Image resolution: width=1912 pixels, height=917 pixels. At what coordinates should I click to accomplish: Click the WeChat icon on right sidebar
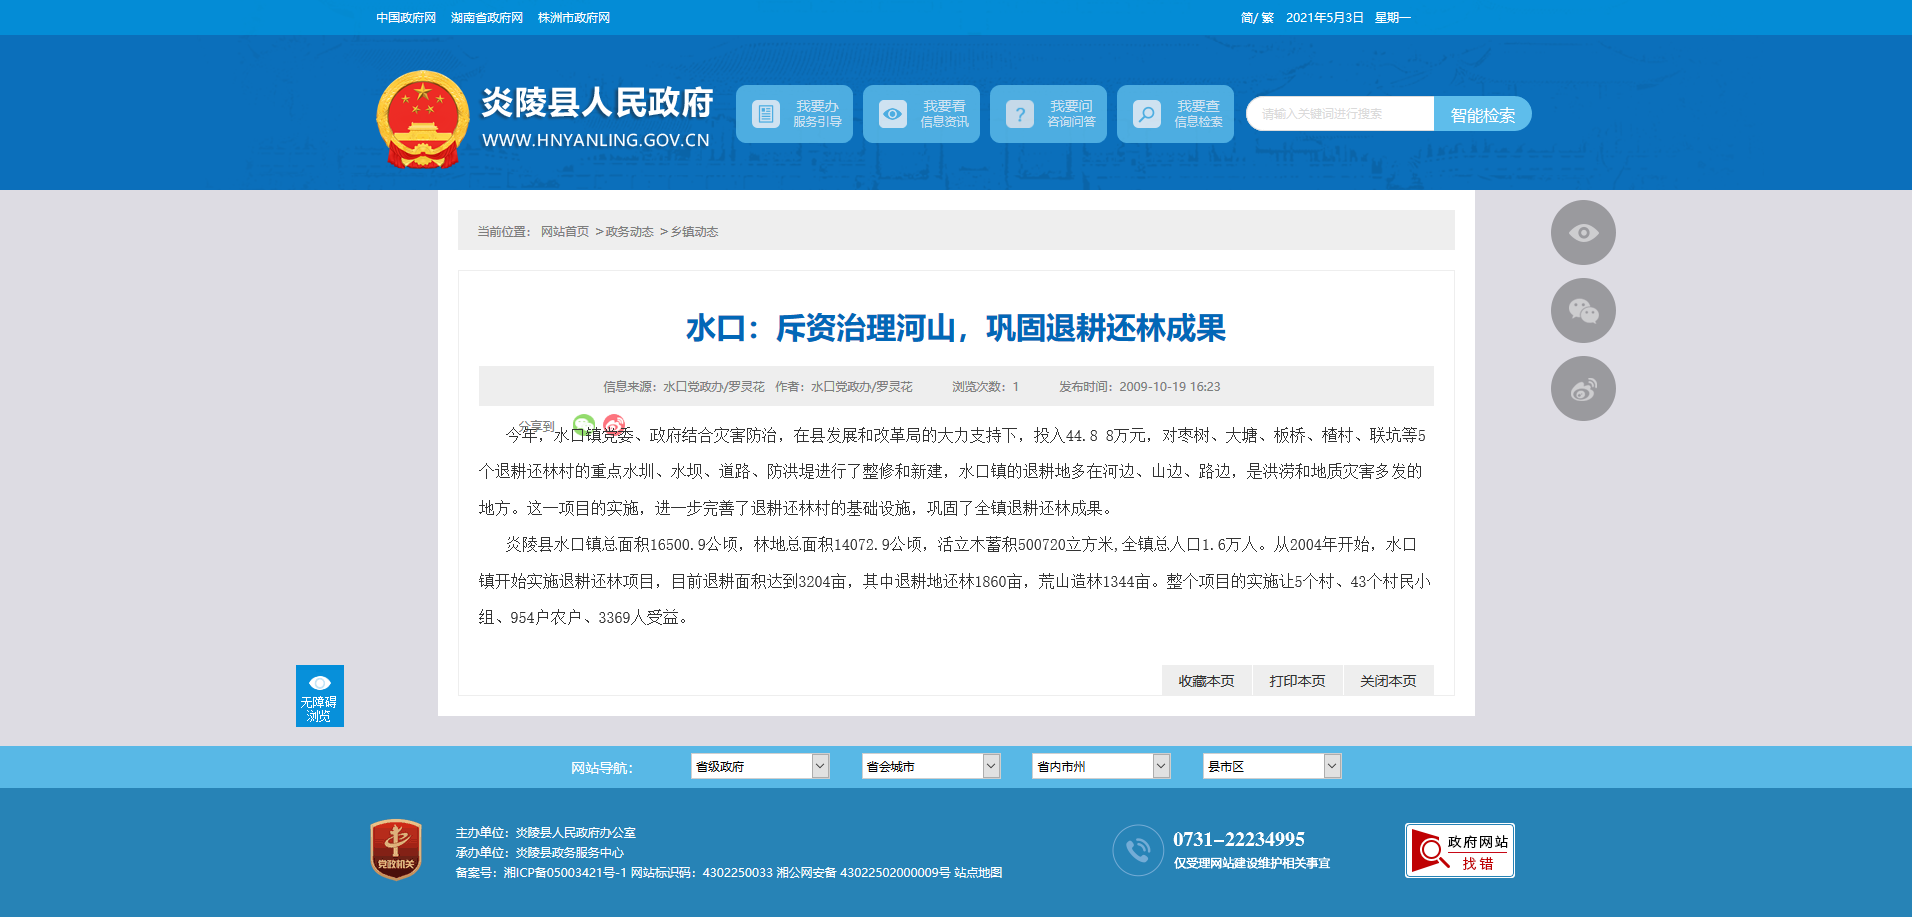(1582, 311)
